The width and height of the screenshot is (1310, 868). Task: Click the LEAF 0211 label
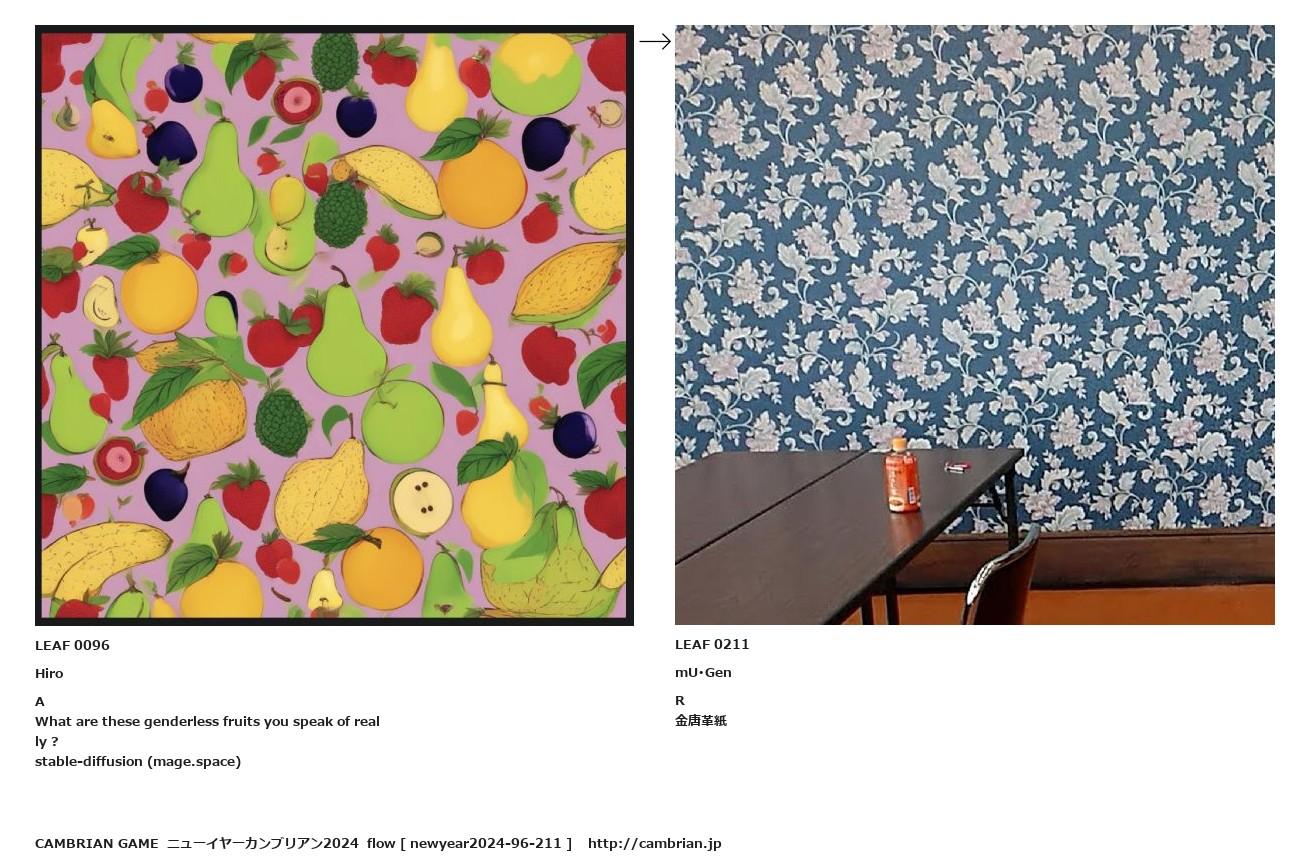712,644
